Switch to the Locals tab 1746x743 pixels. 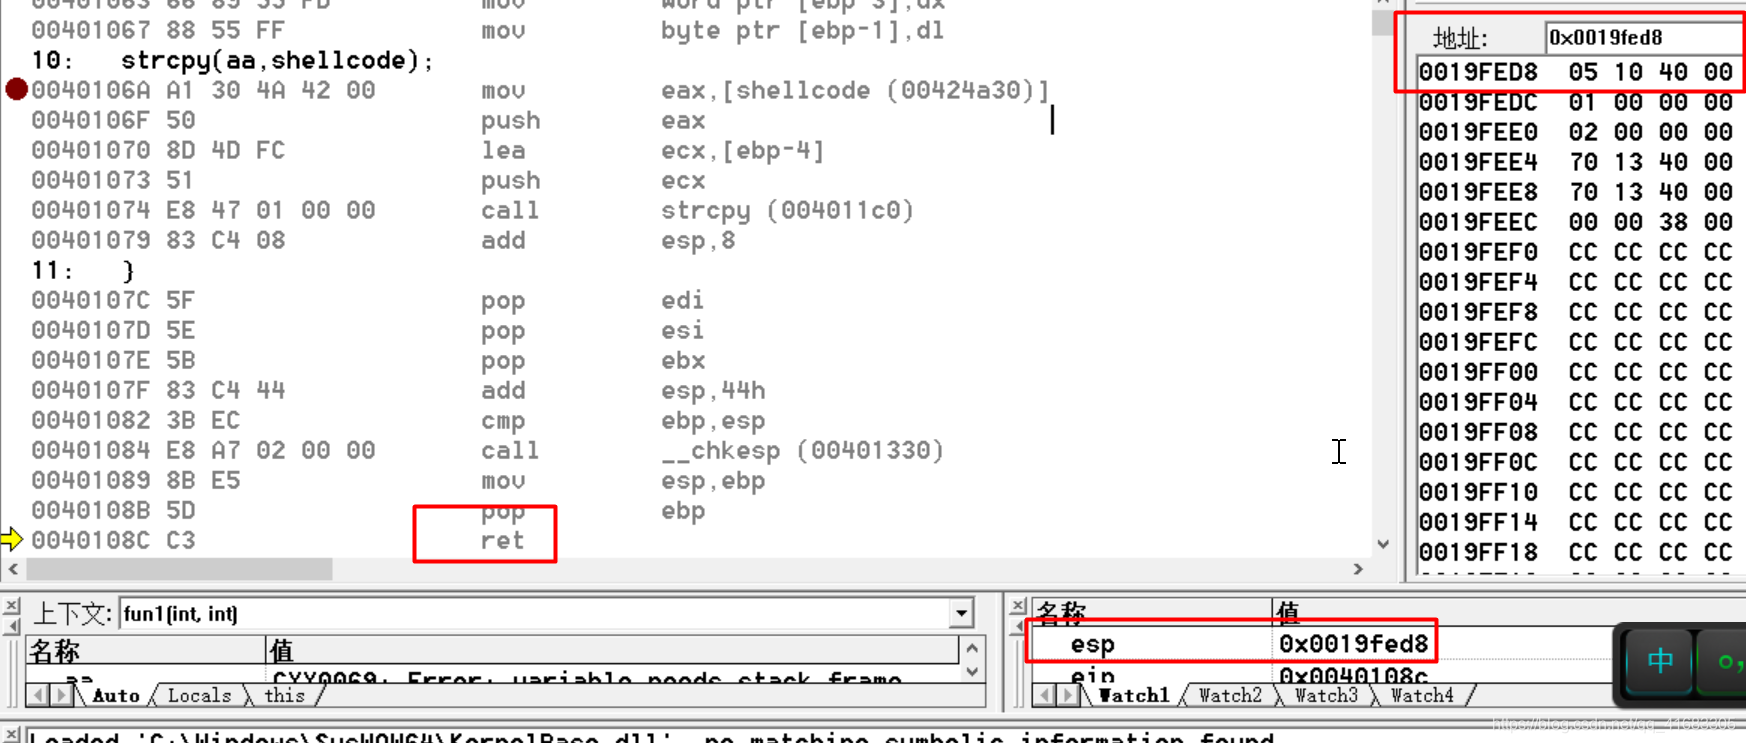coord(199,695)
